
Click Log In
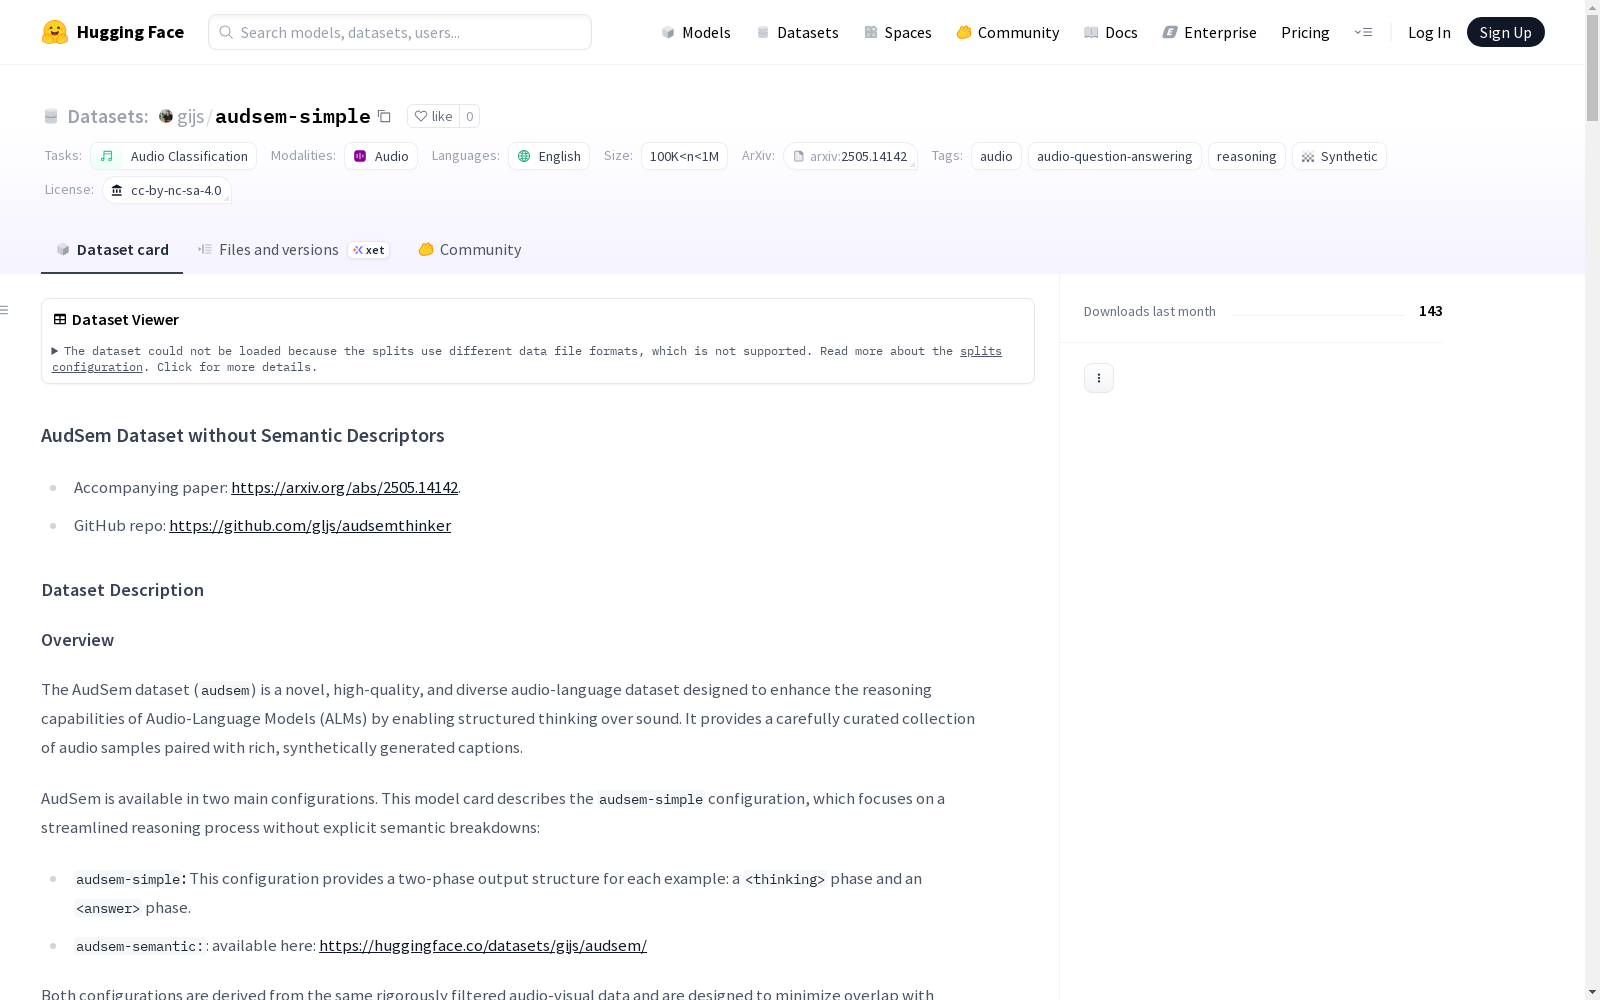(1429, 32)
